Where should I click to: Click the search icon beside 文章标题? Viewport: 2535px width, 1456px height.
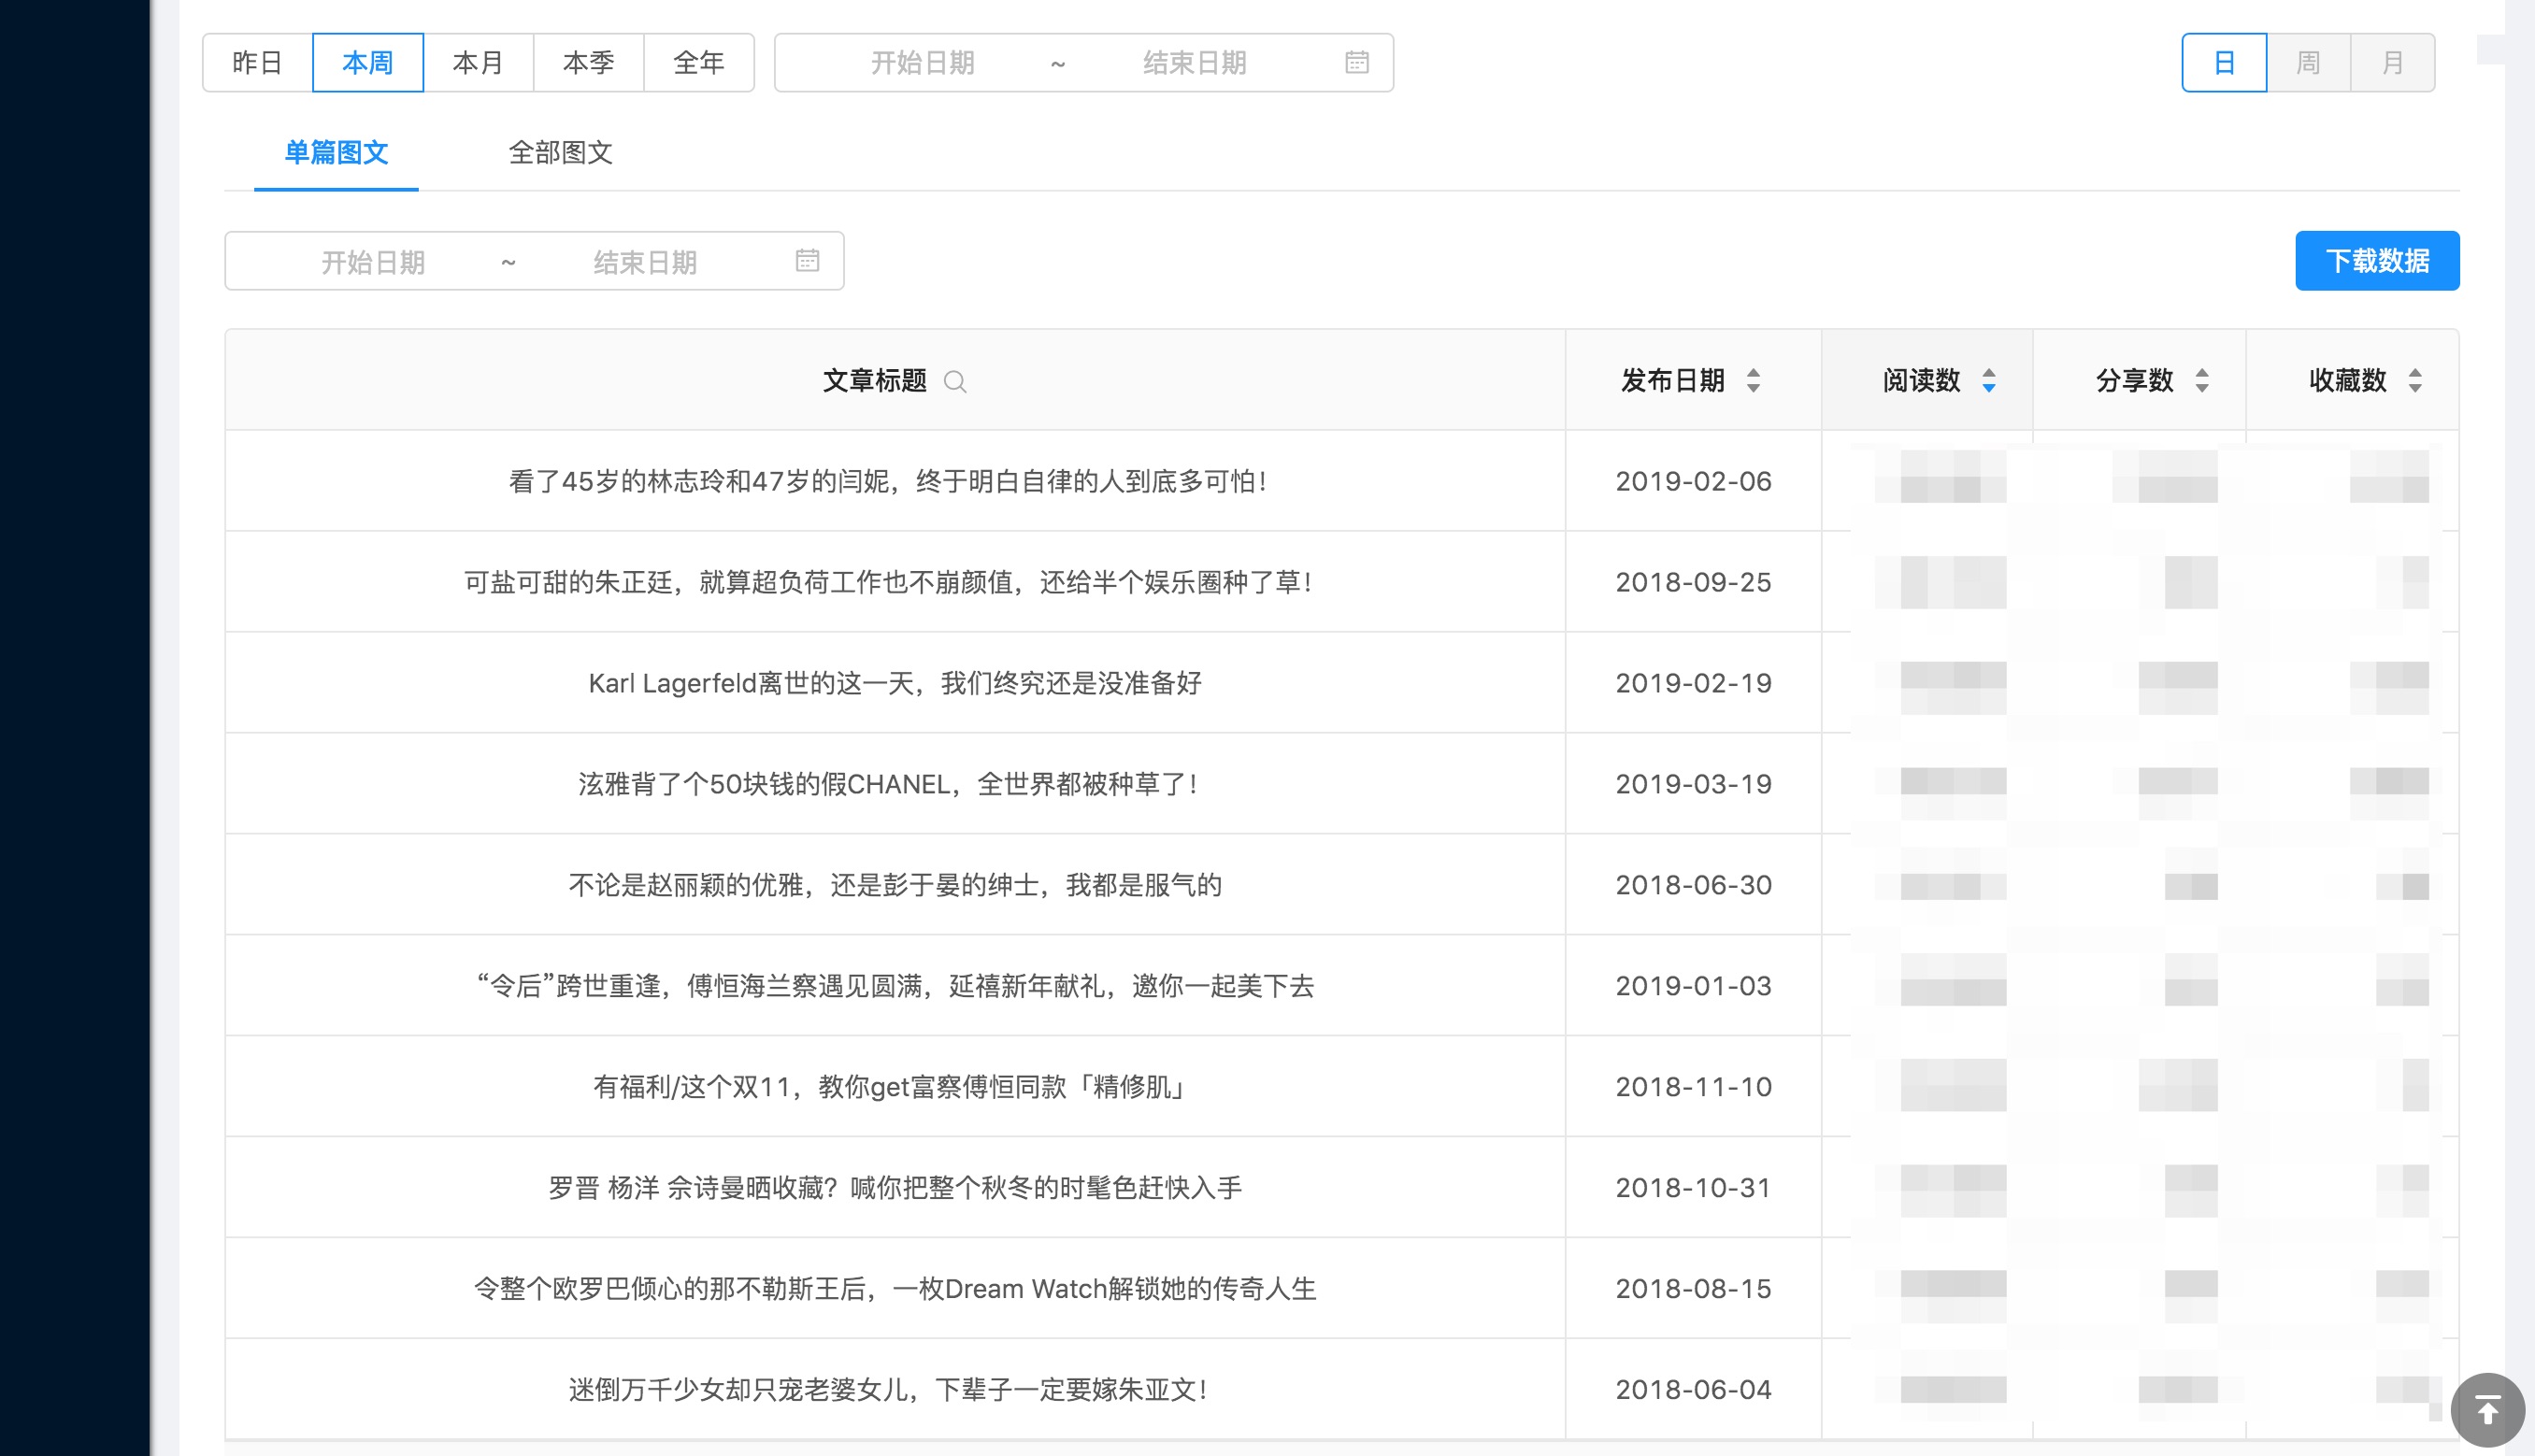pos(954,382)
